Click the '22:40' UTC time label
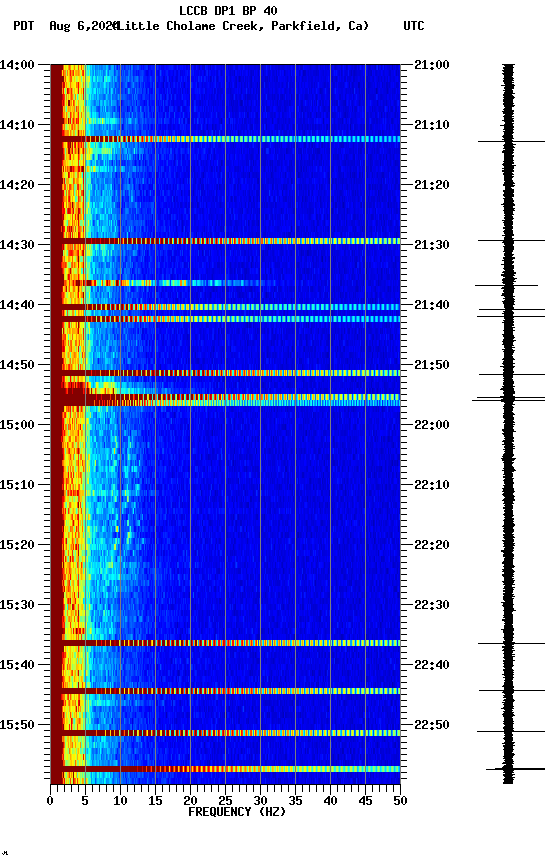The image size is (552, 864). tap(432, 665)
